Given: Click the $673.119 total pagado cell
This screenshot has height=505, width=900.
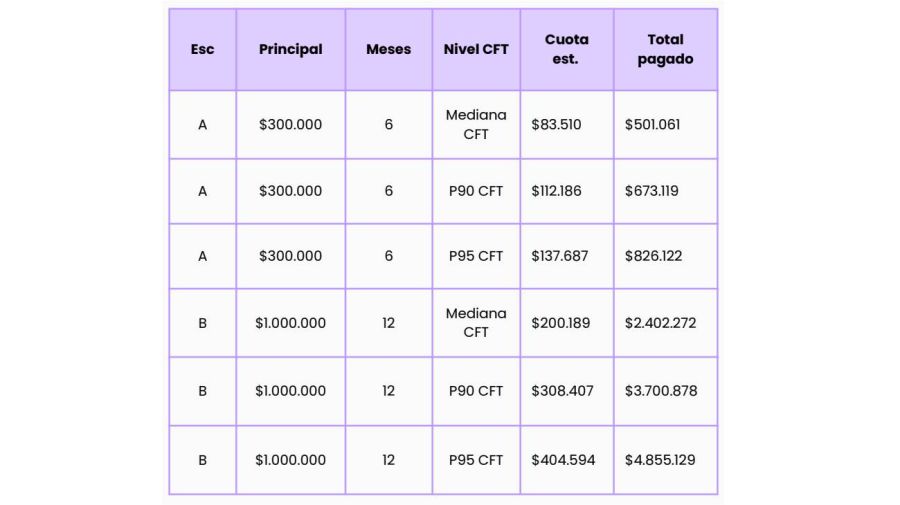Looking at the screenshot, I should click(665, 190).
